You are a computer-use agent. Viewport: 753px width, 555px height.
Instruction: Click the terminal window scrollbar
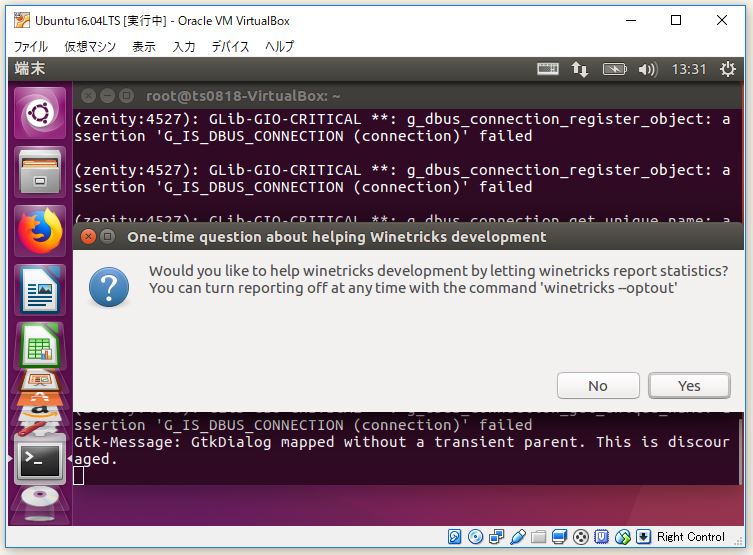click(x=740, y=450)
